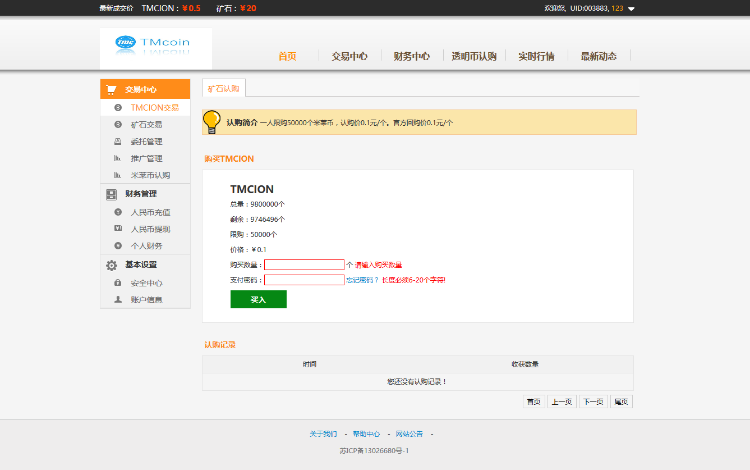
Task: Click the person icon beside 账户信息
Action: [118, 299]
